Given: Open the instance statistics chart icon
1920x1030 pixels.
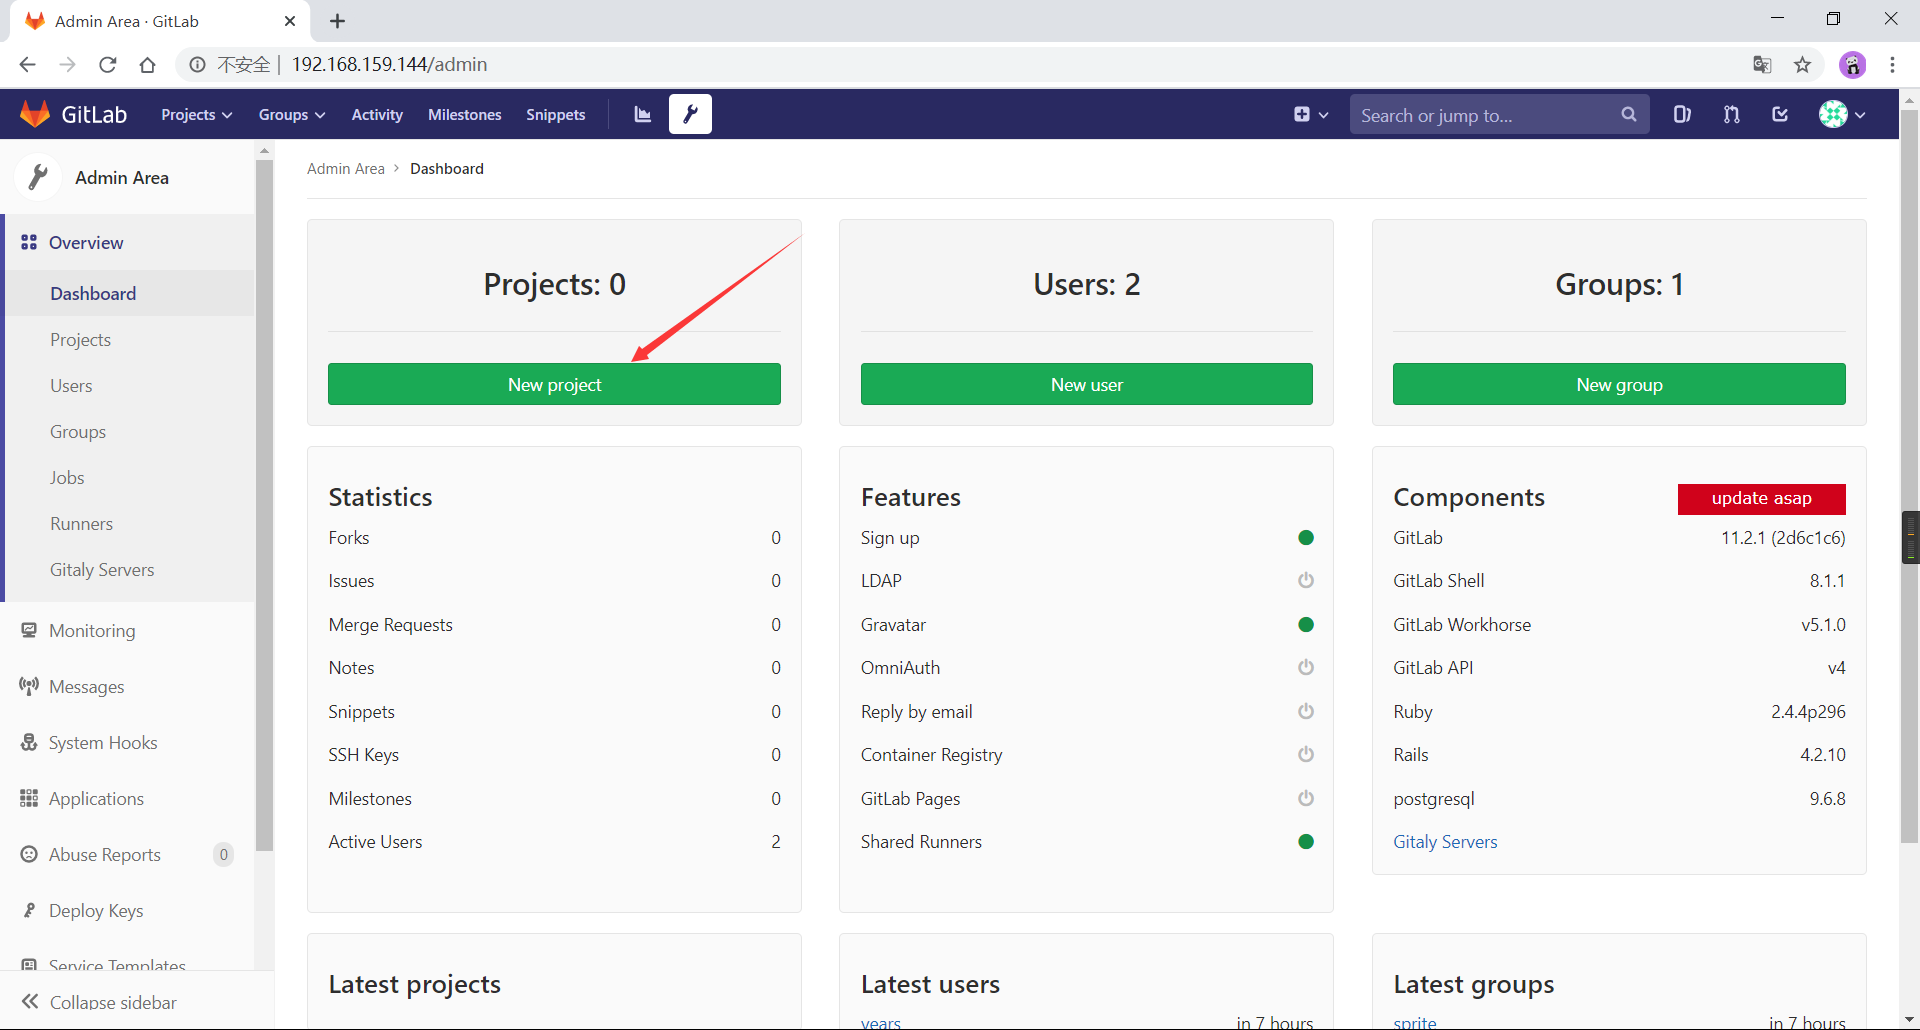Looking at the screenshot, I should [643, 115].
